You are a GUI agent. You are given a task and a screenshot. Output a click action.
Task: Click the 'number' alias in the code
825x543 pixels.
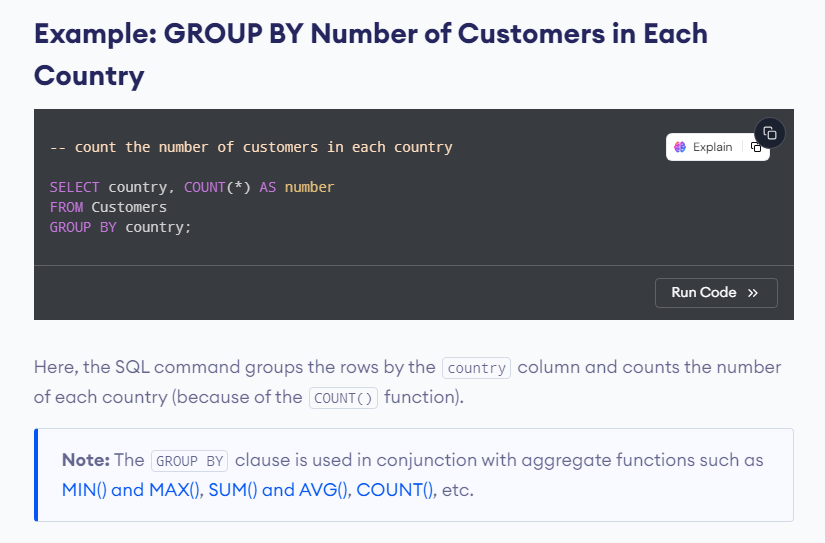309,187
